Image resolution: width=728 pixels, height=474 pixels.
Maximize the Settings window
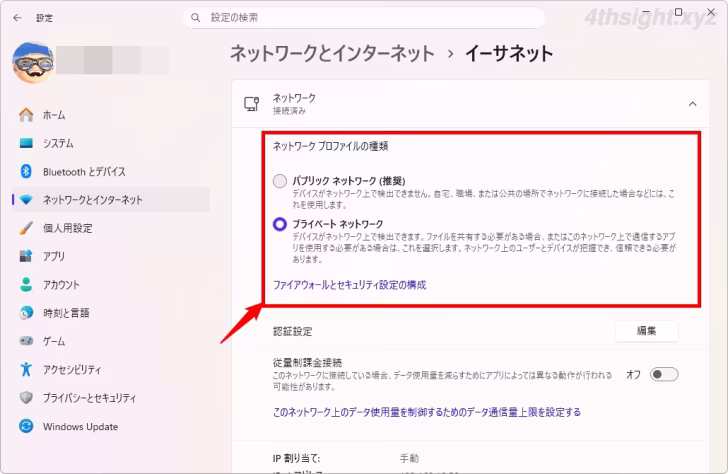[678, 12]
